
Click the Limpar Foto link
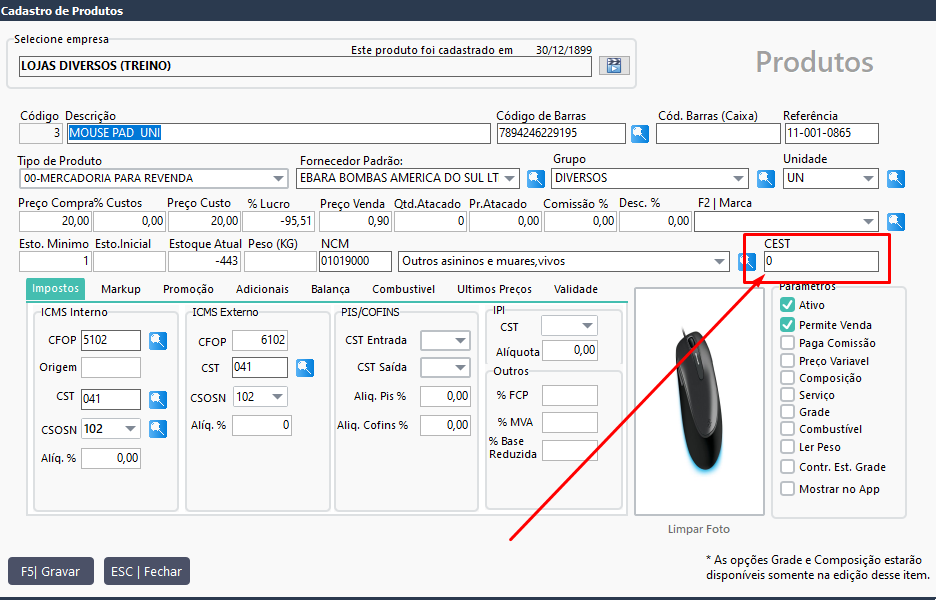(x=698, y=530)
